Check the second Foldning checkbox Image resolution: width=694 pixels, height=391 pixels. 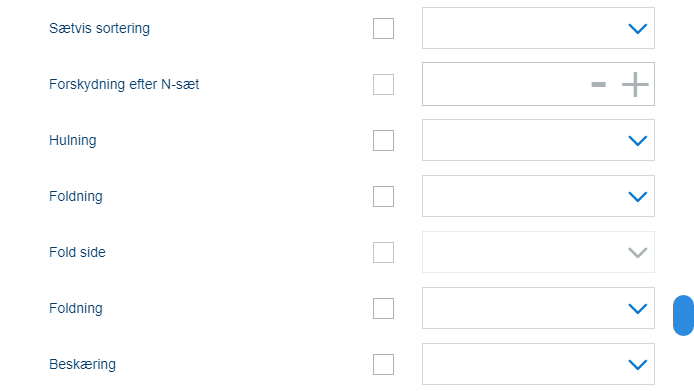tap(383, 308)
